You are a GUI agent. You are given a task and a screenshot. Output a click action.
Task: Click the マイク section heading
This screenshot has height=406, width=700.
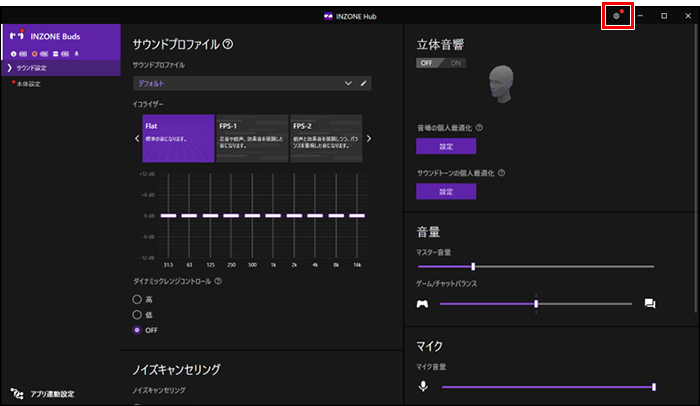click(429, 346)
